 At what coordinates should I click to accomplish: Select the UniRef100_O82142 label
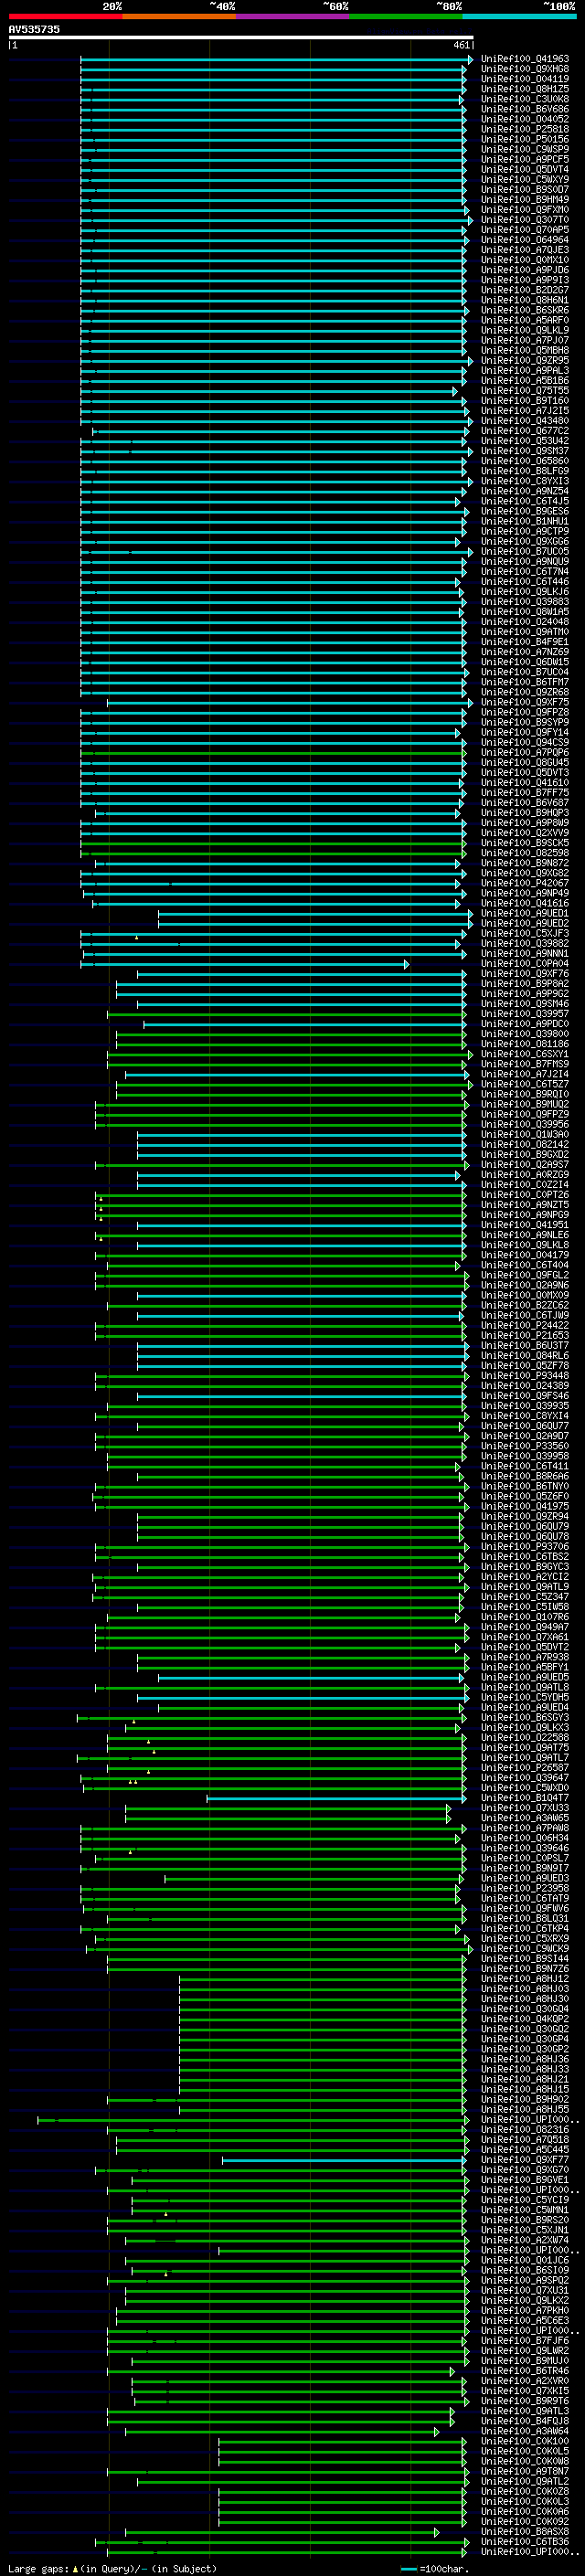point(525,1144)
